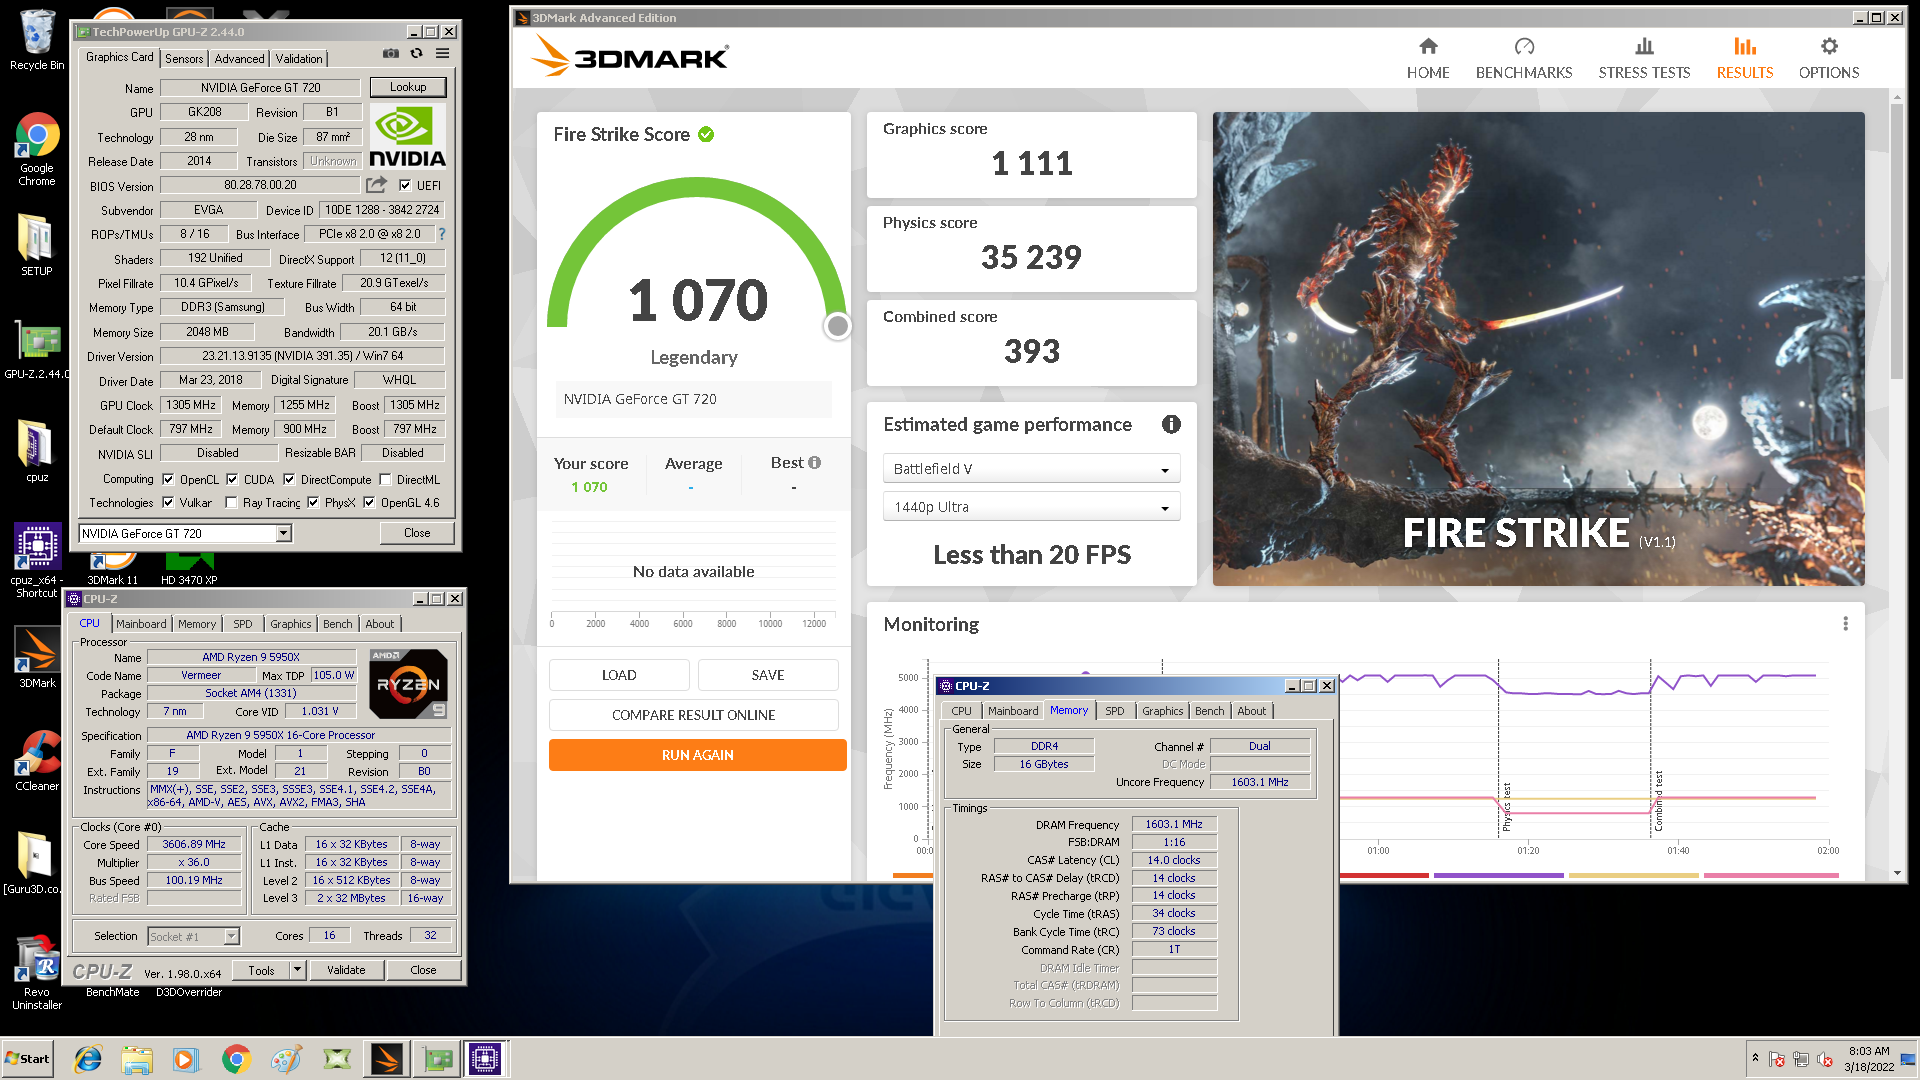Open Revo Uninstaller desktop icon
This screenshot has height=1080, width=1920.
tap(37, 972)
